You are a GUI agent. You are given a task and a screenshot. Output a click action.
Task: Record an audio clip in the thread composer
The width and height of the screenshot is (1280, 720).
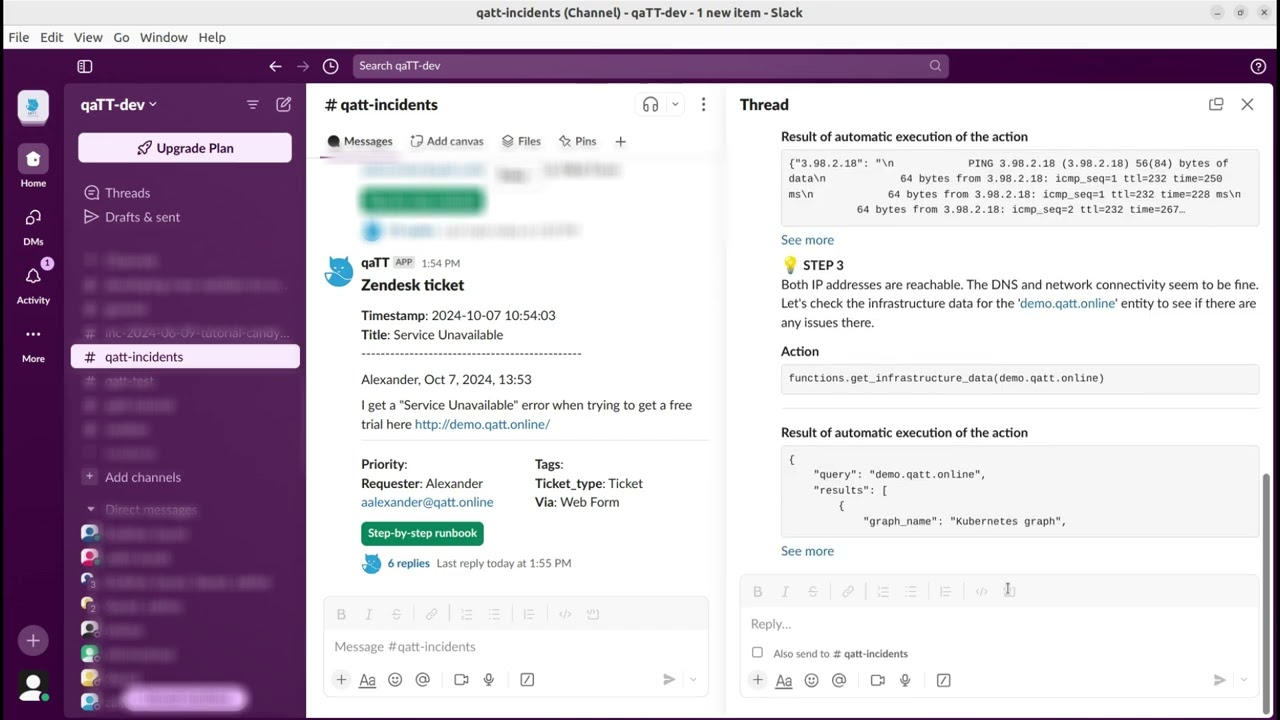coord(905,680)
